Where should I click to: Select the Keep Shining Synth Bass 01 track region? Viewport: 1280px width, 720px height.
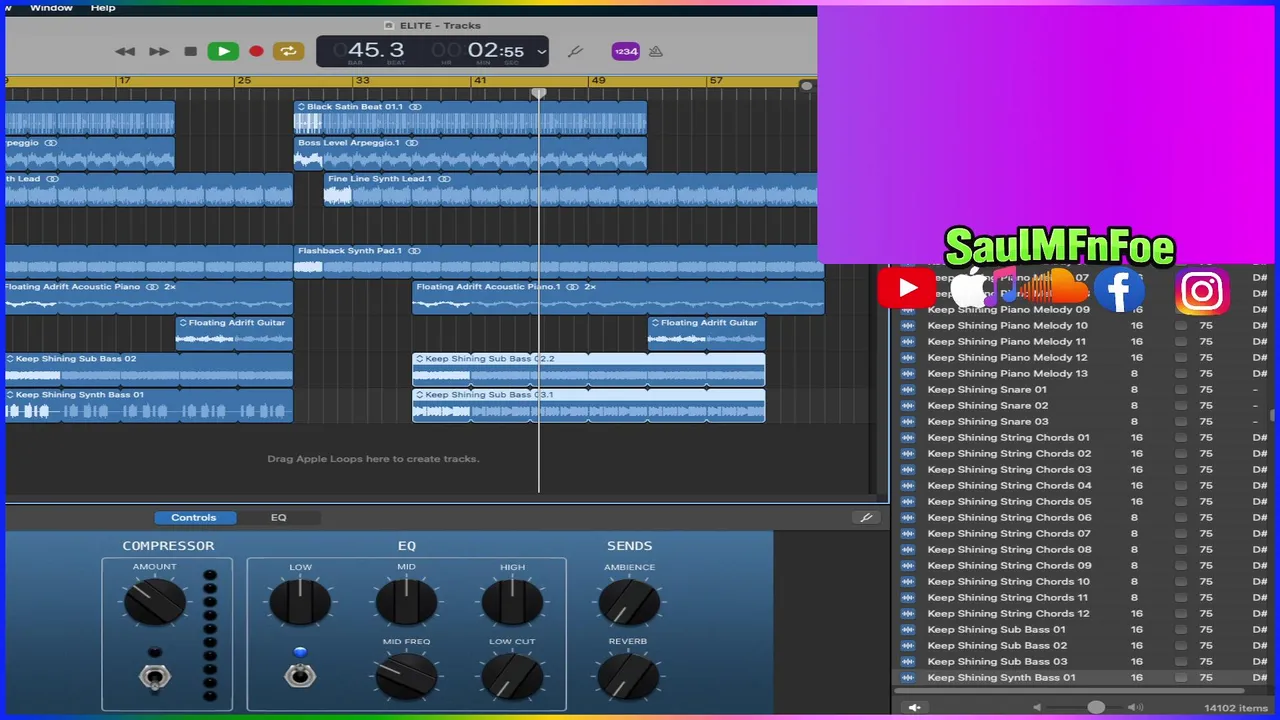pos(148,405)
